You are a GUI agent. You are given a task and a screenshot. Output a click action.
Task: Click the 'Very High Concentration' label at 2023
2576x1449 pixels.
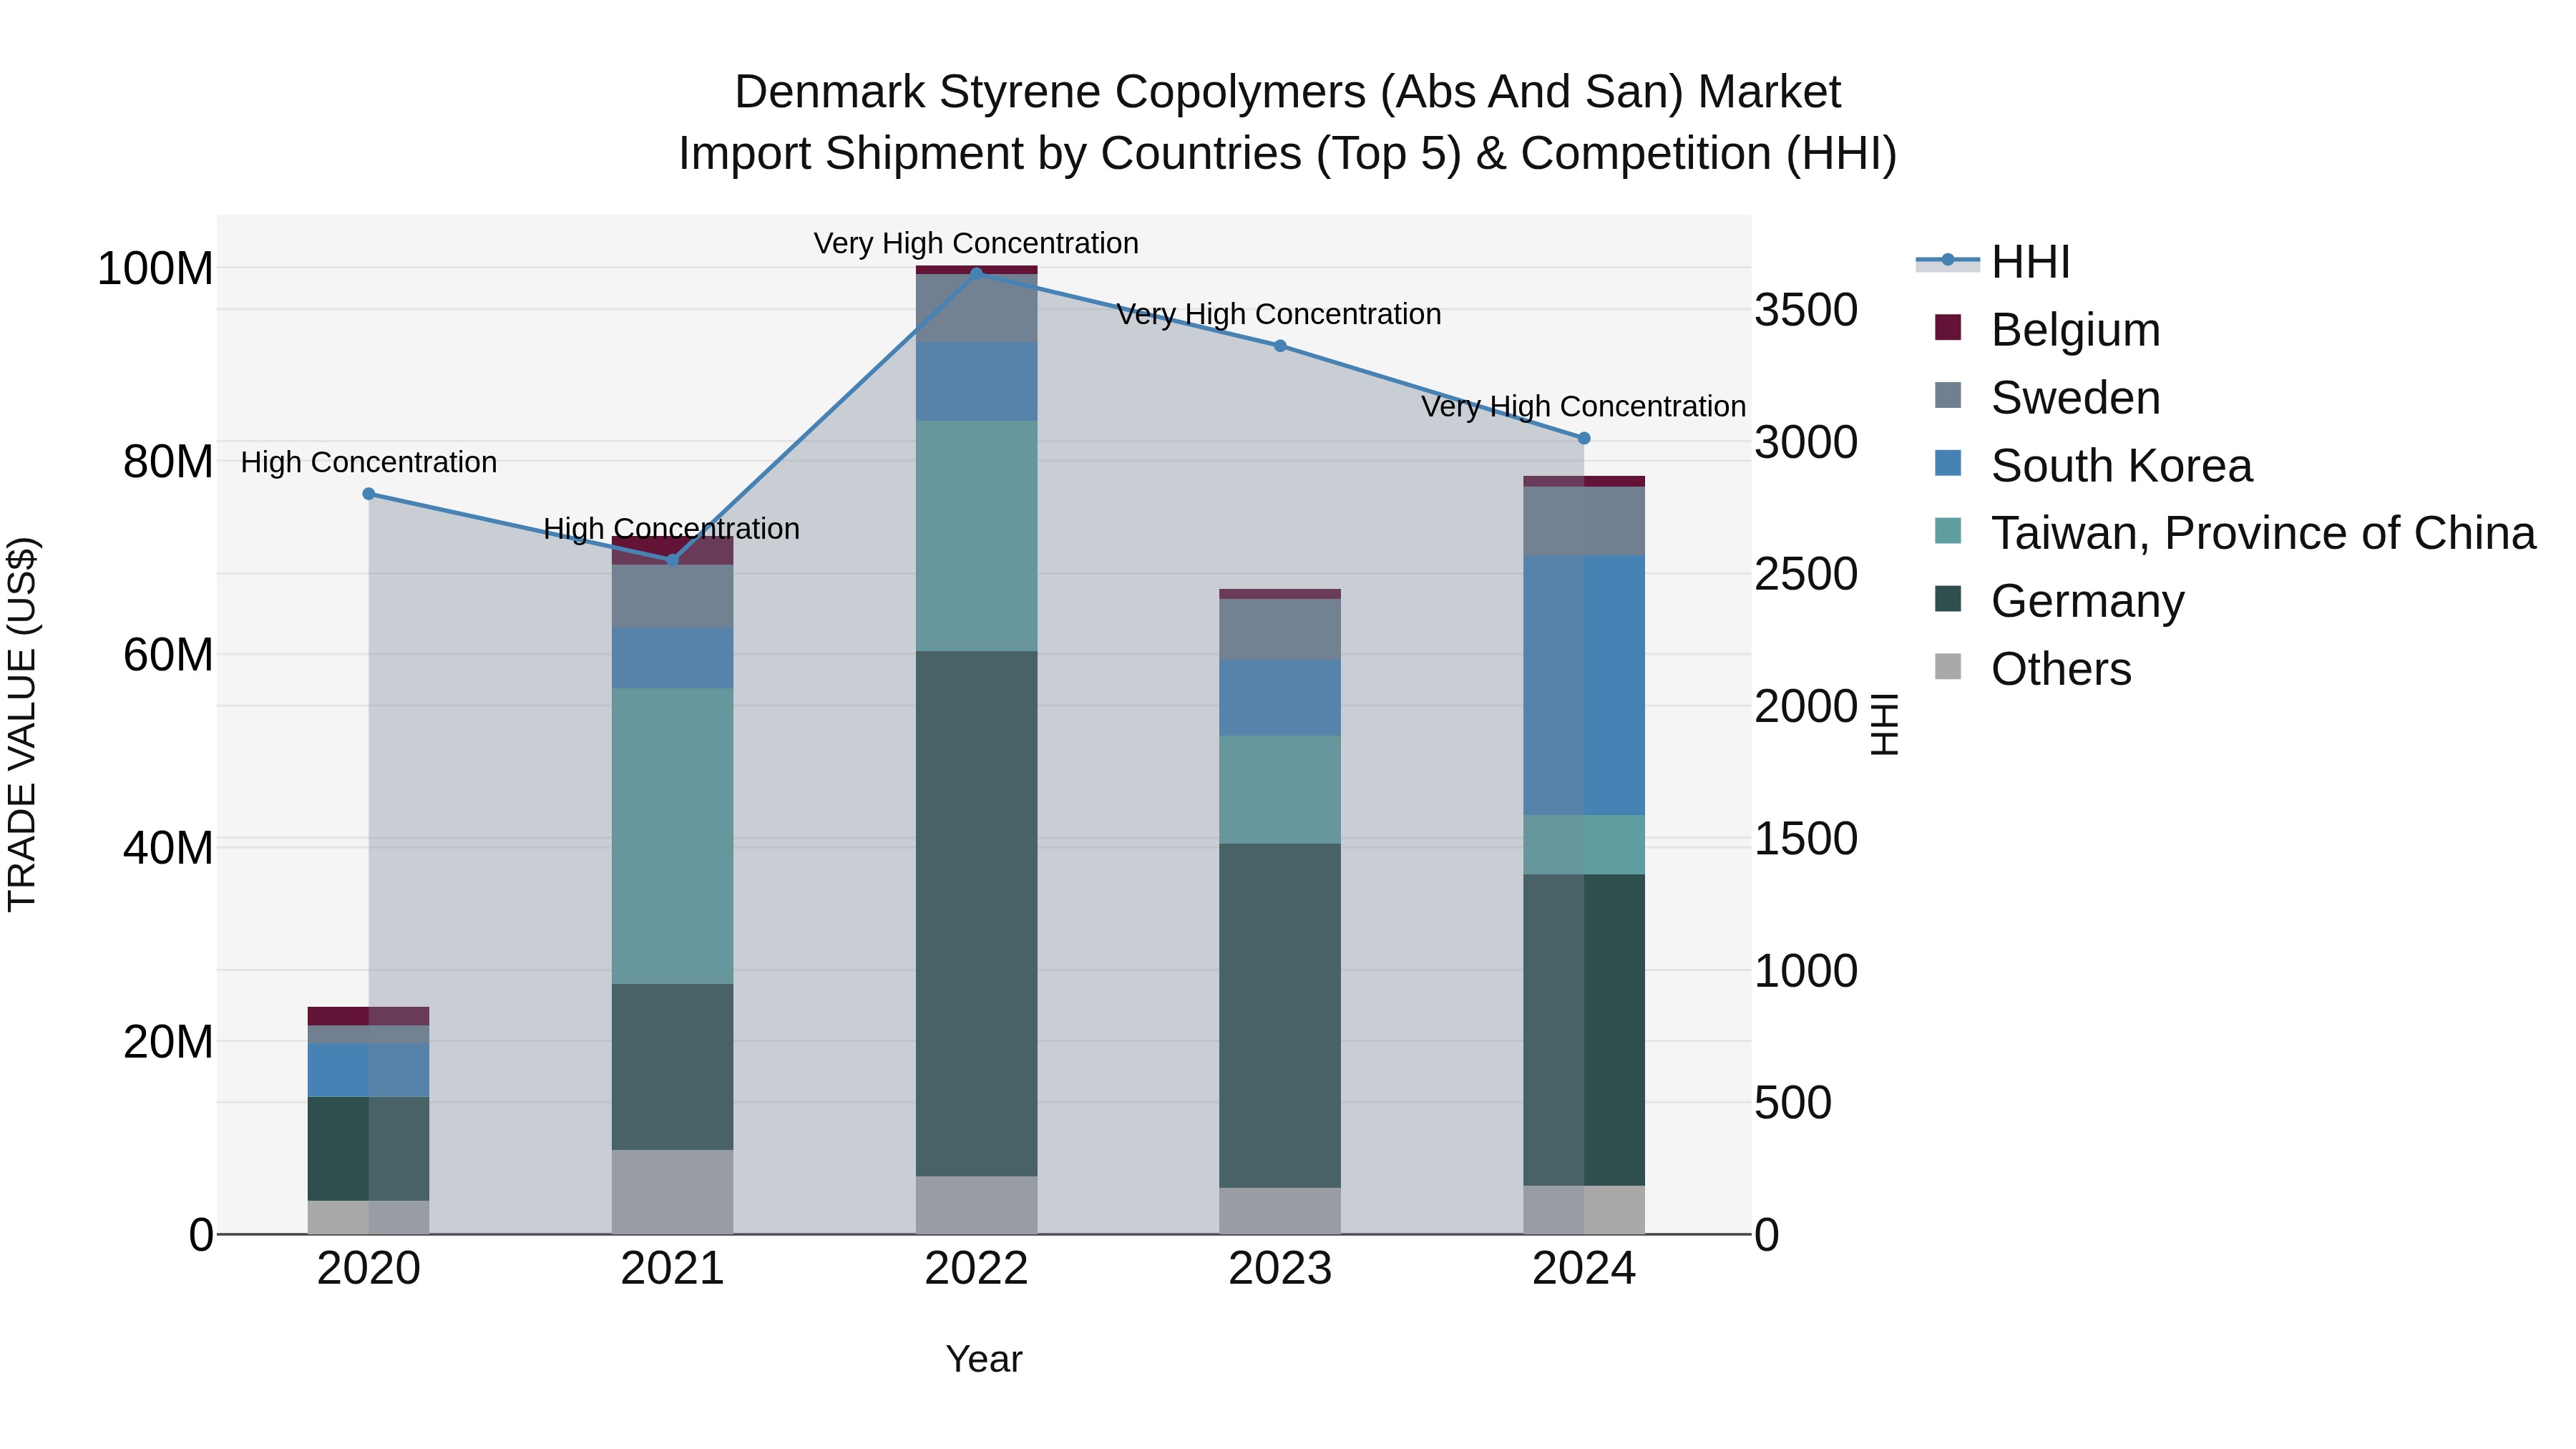coord(1279,315)
